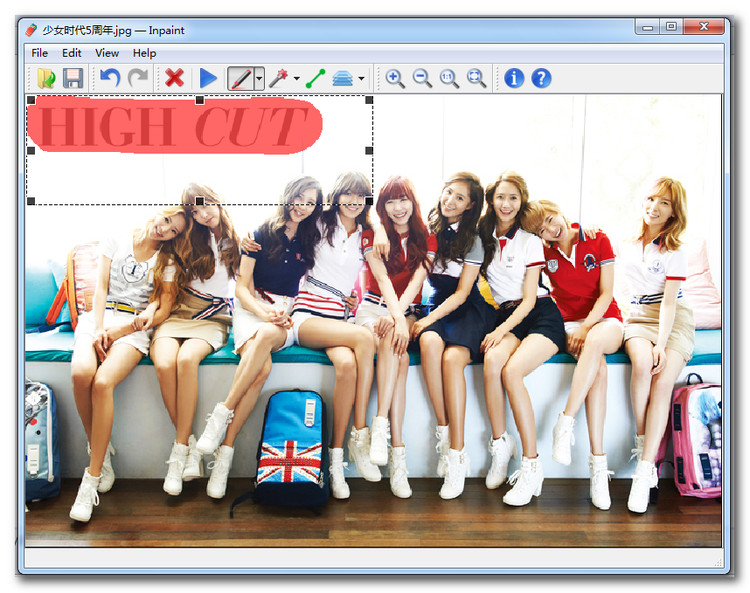Screen dimensions: 750x593
Task: Zoom out of the image
Action: click(422, 78)
